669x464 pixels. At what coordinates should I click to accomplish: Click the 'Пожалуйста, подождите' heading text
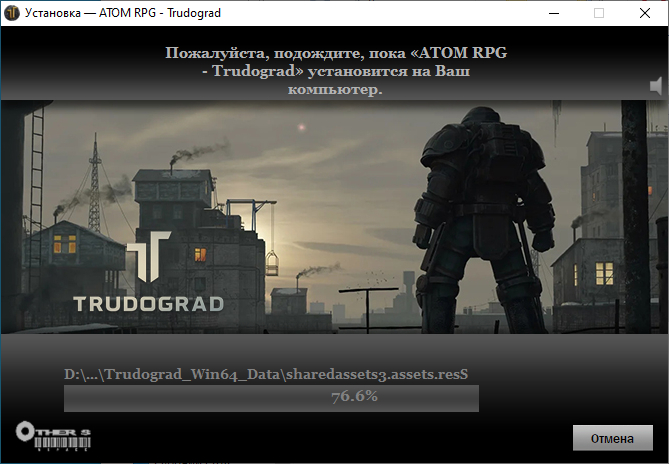tap(336, 71)
